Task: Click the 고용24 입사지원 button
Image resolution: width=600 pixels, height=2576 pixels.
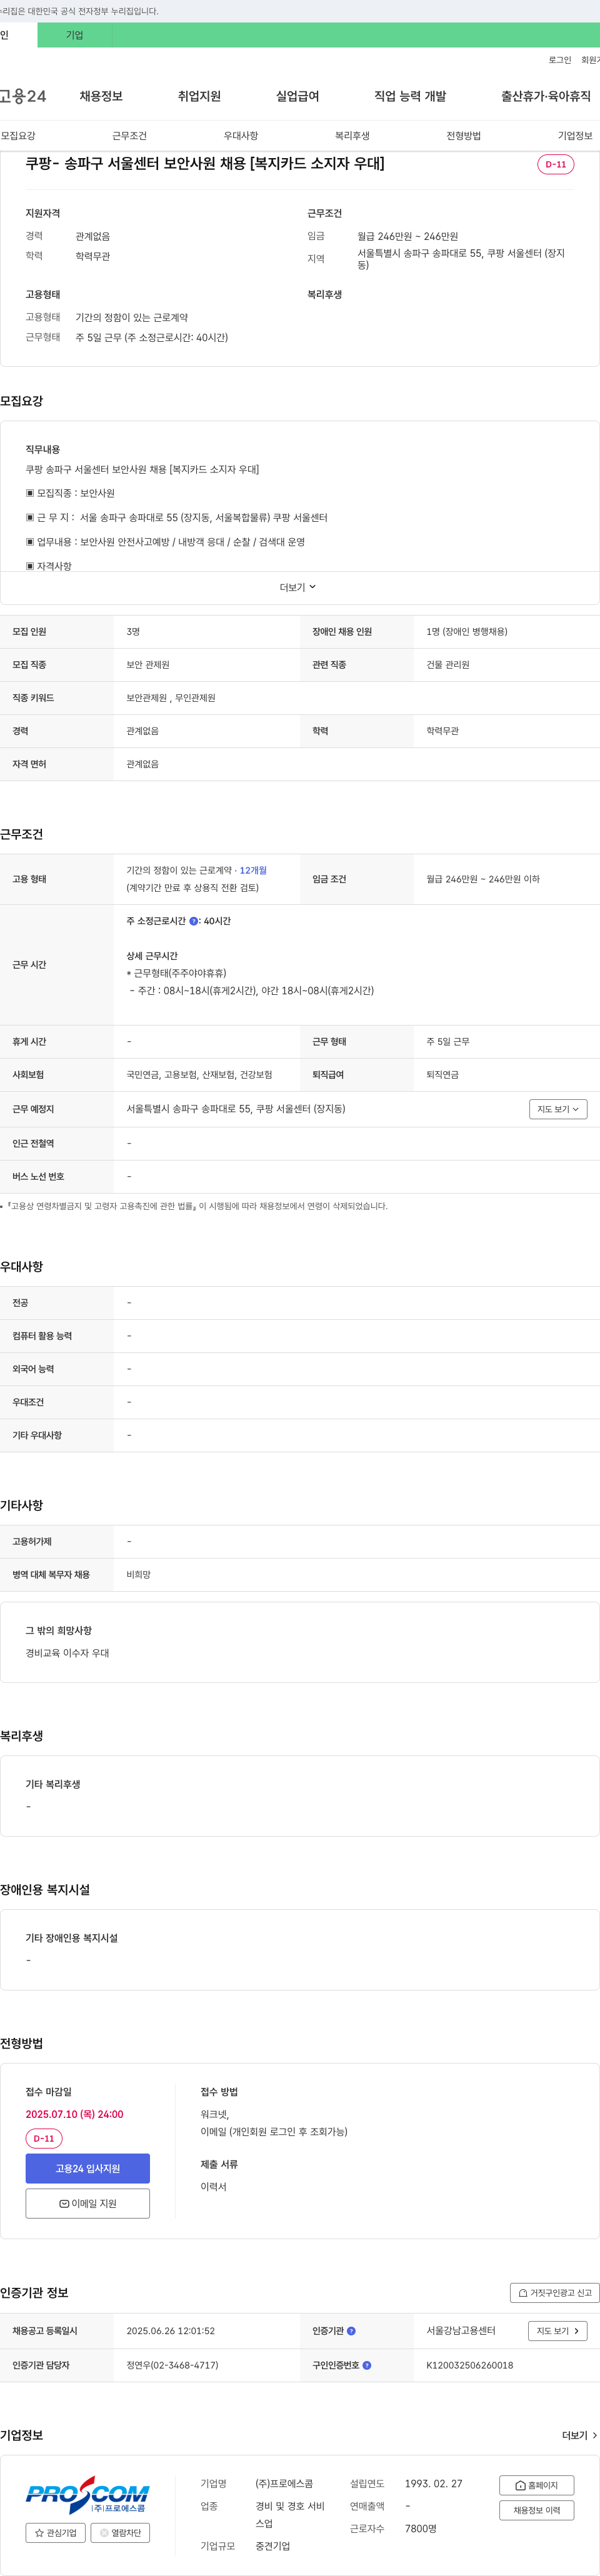Action: click(x=87, y=2168)
